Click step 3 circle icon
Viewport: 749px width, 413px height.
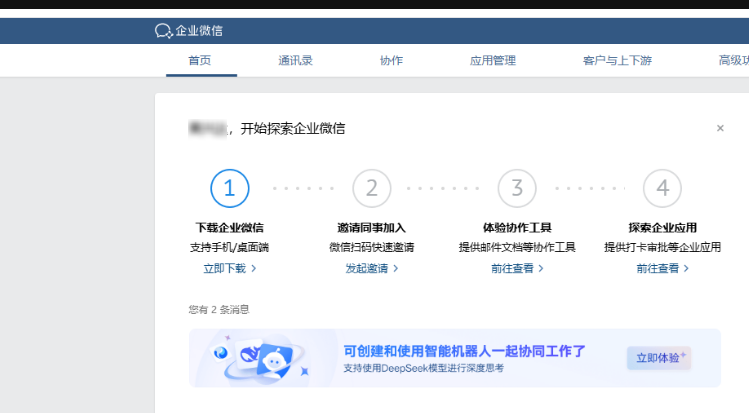pyautogui.click(x=517, y=188)
